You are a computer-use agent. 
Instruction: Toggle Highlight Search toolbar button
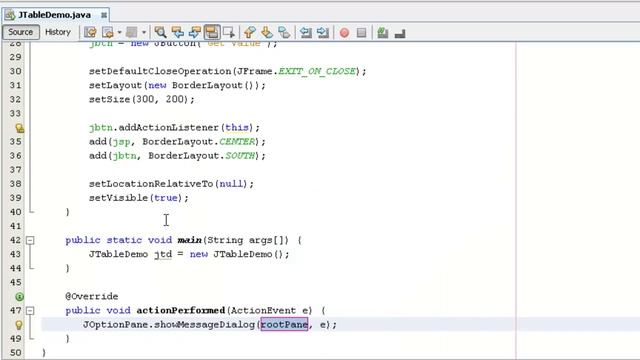tap(212, 32)
